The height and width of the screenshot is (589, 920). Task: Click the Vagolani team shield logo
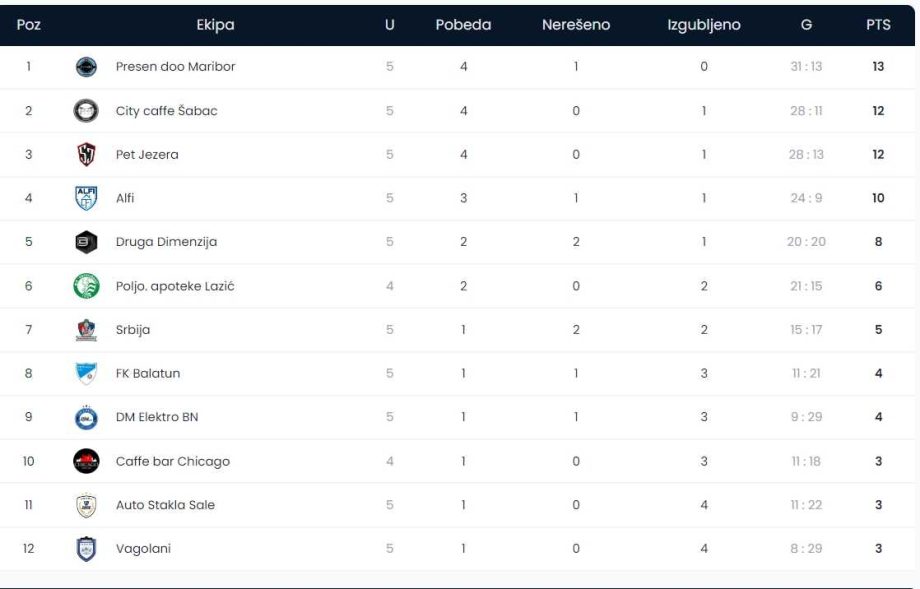[86, 548]
